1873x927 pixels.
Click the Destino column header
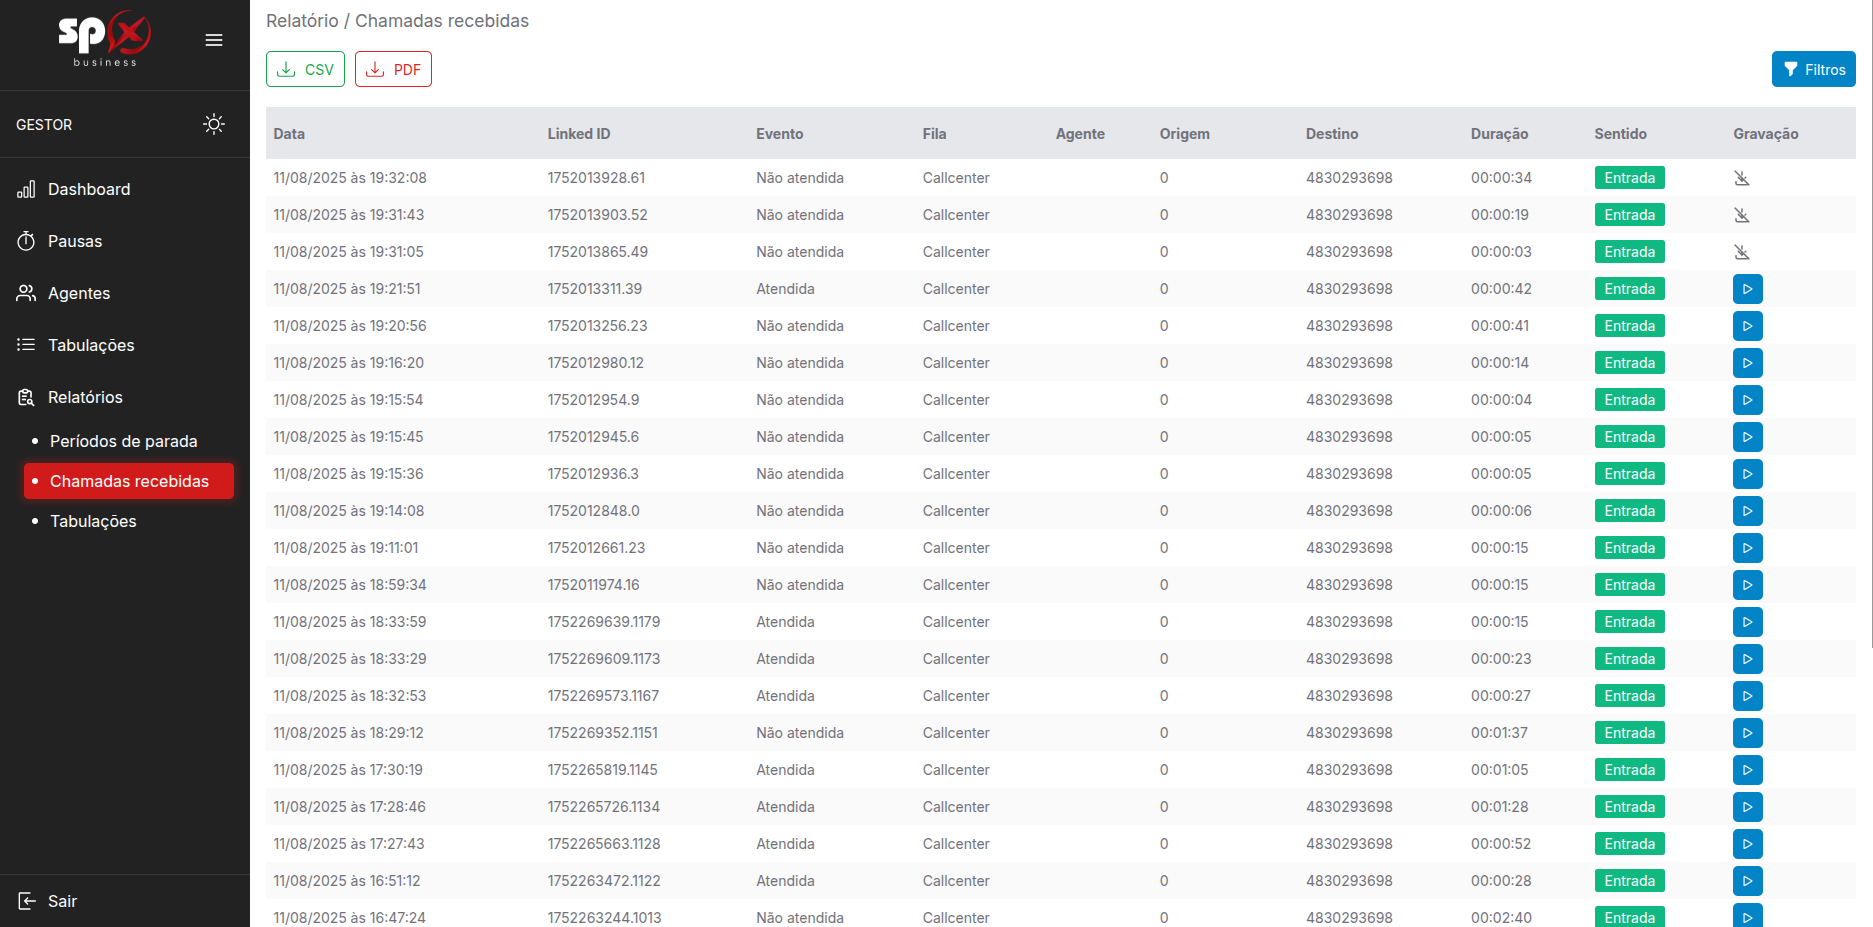coord(1331,134)
